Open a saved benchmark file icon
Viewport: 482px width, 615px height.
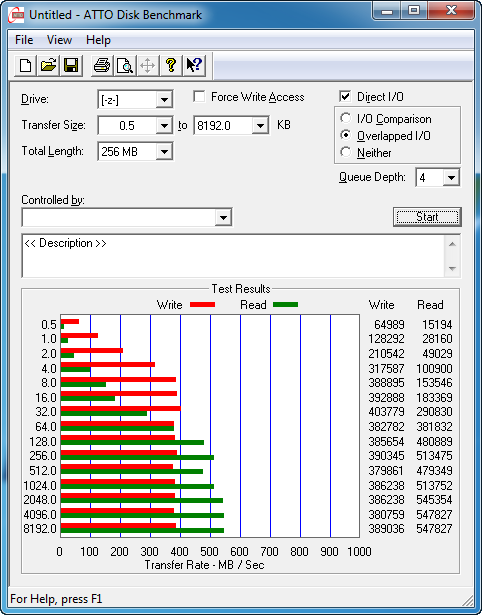coord(48,65)
